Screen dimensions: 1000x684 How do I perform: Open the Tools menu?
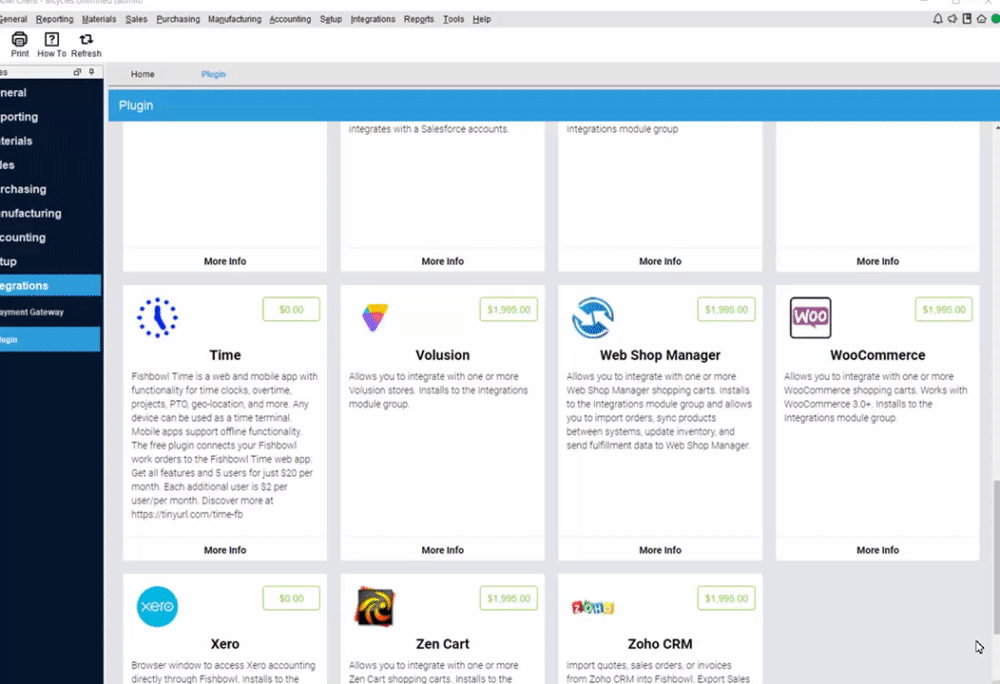pos(453,19)
